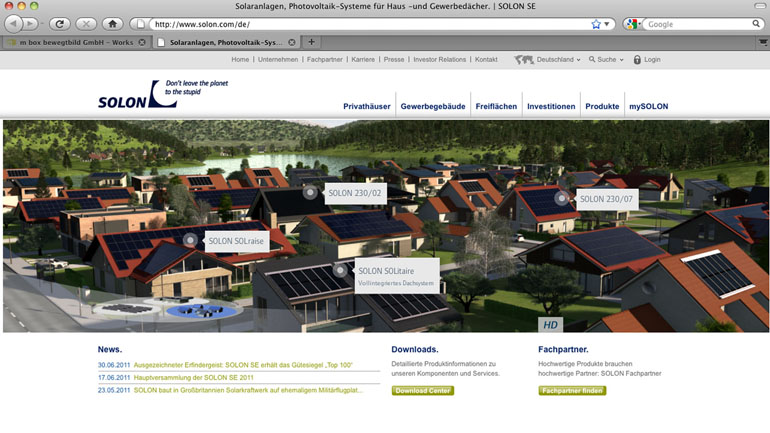Bookmark the page with the star icon

coord(596,24)
